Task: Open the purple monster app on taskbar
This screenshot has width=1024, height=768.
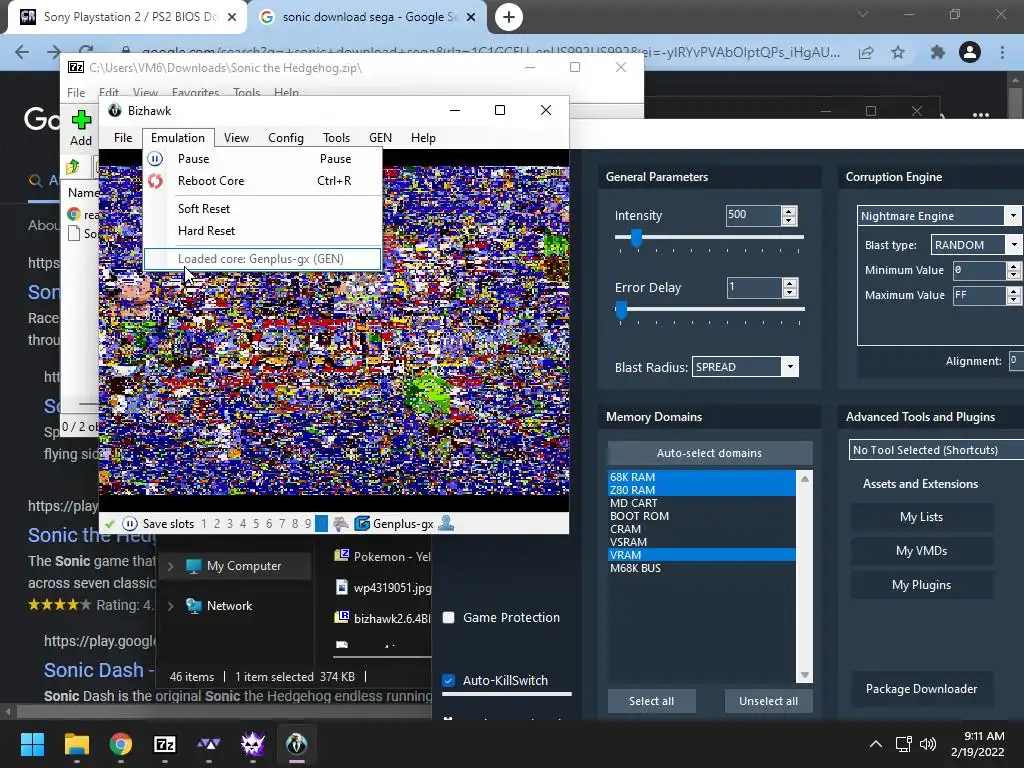Action: coord(253,744)
